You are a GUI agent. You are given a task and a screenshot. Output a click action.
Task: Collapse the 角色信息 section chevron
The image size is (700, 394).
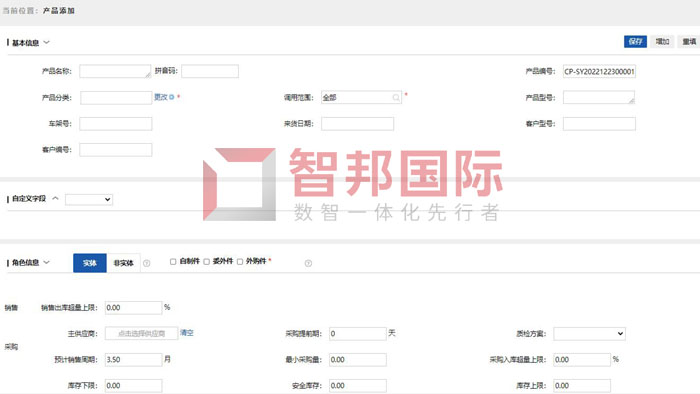[x=46, y=262]
